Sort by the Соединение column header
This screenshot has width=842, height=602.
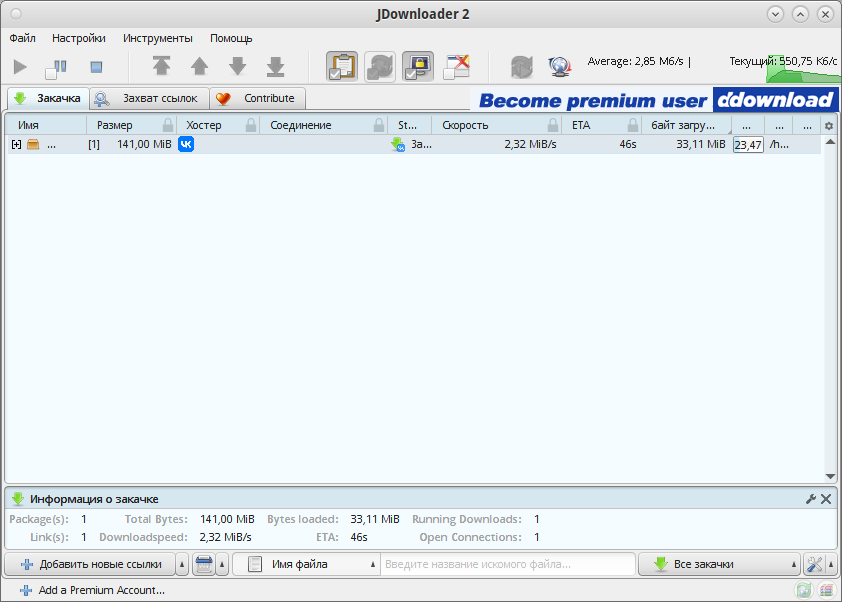tap(301, 125)
